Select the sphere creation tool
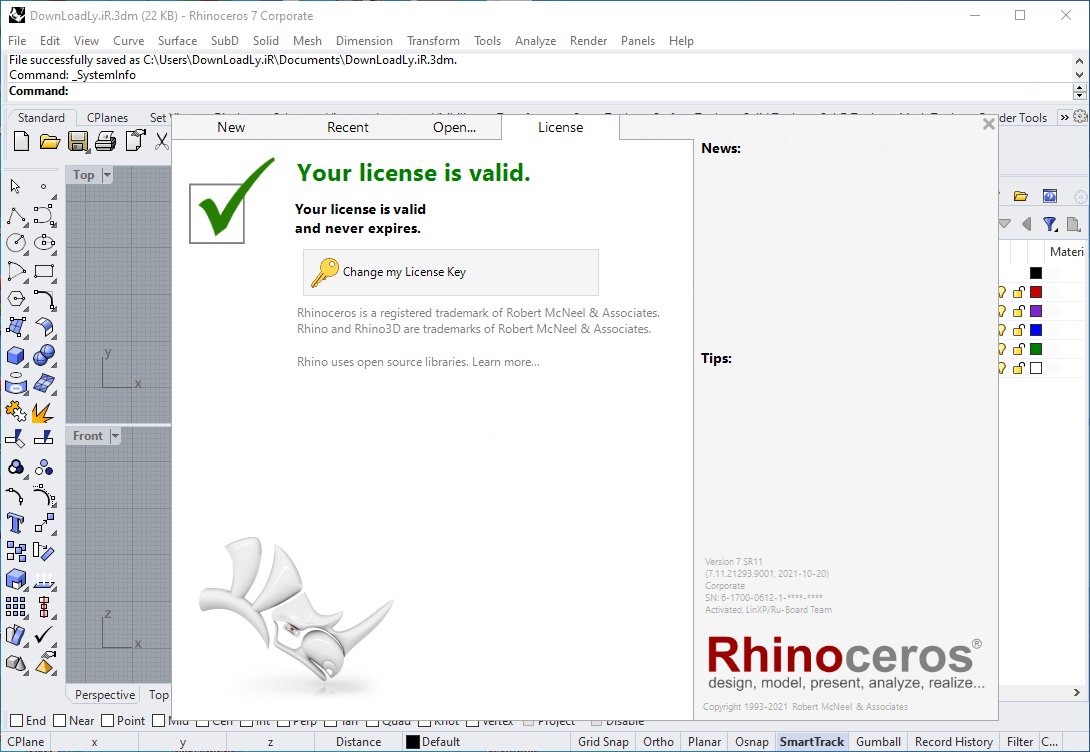The image size is (1090, 752). 42,355
